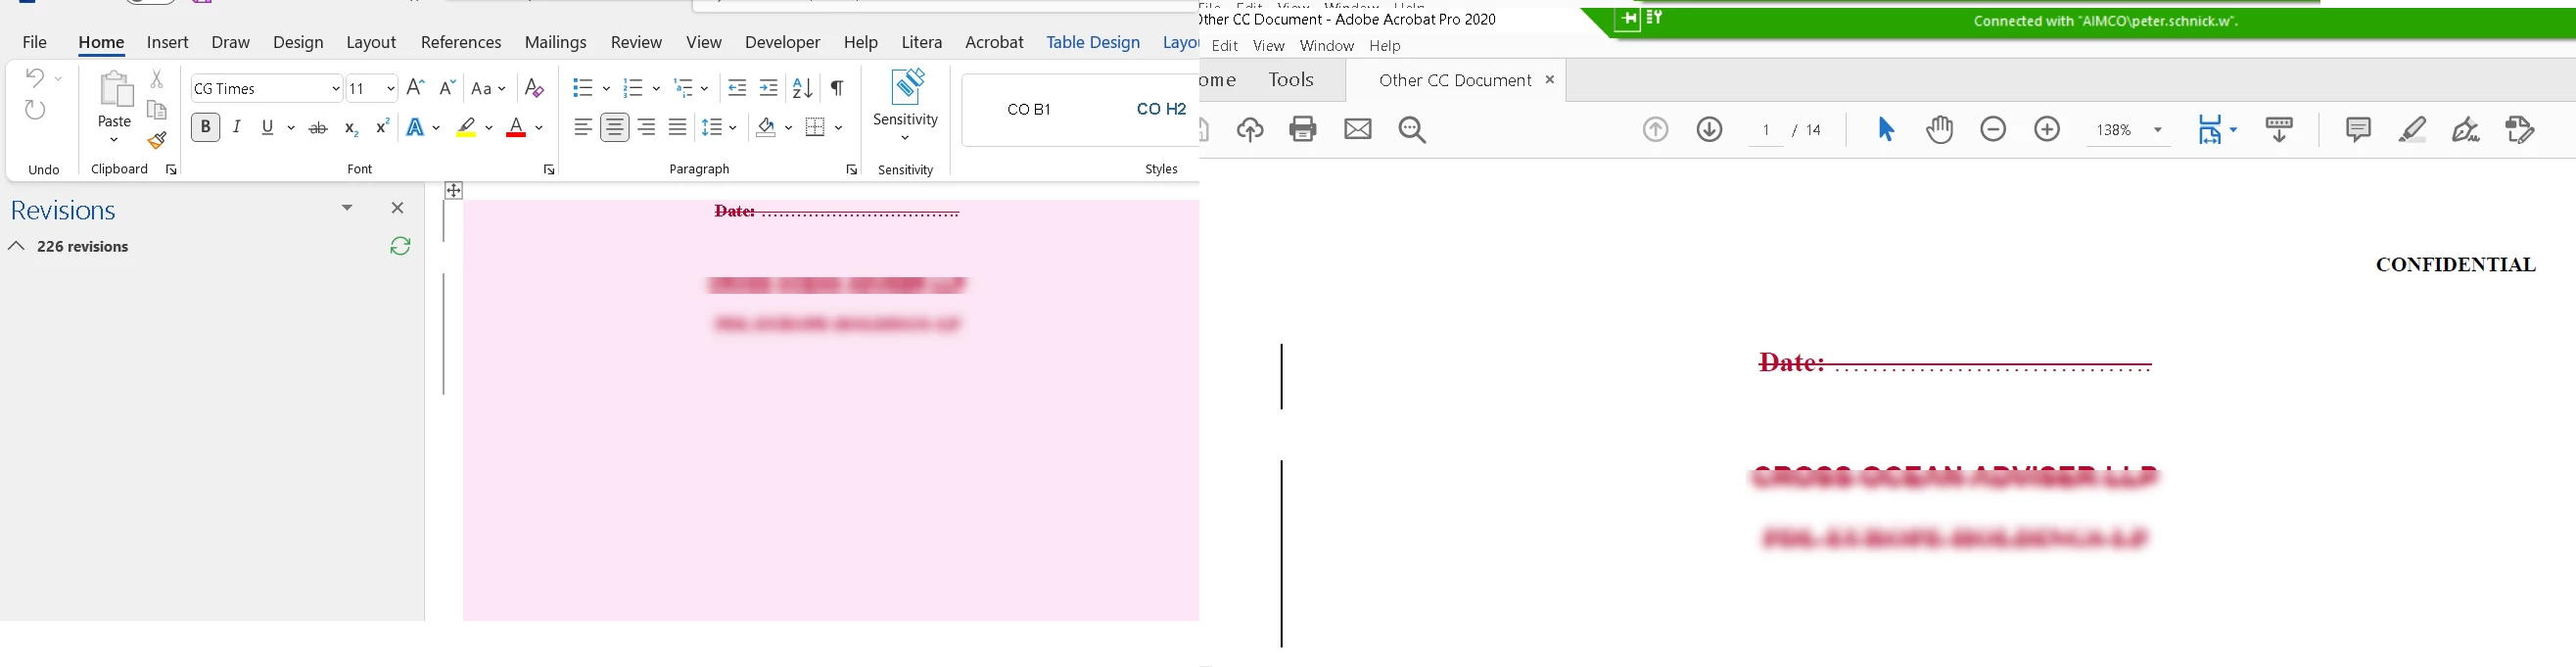
Task: Open the Numbering list dropdown
Action: 654,89
